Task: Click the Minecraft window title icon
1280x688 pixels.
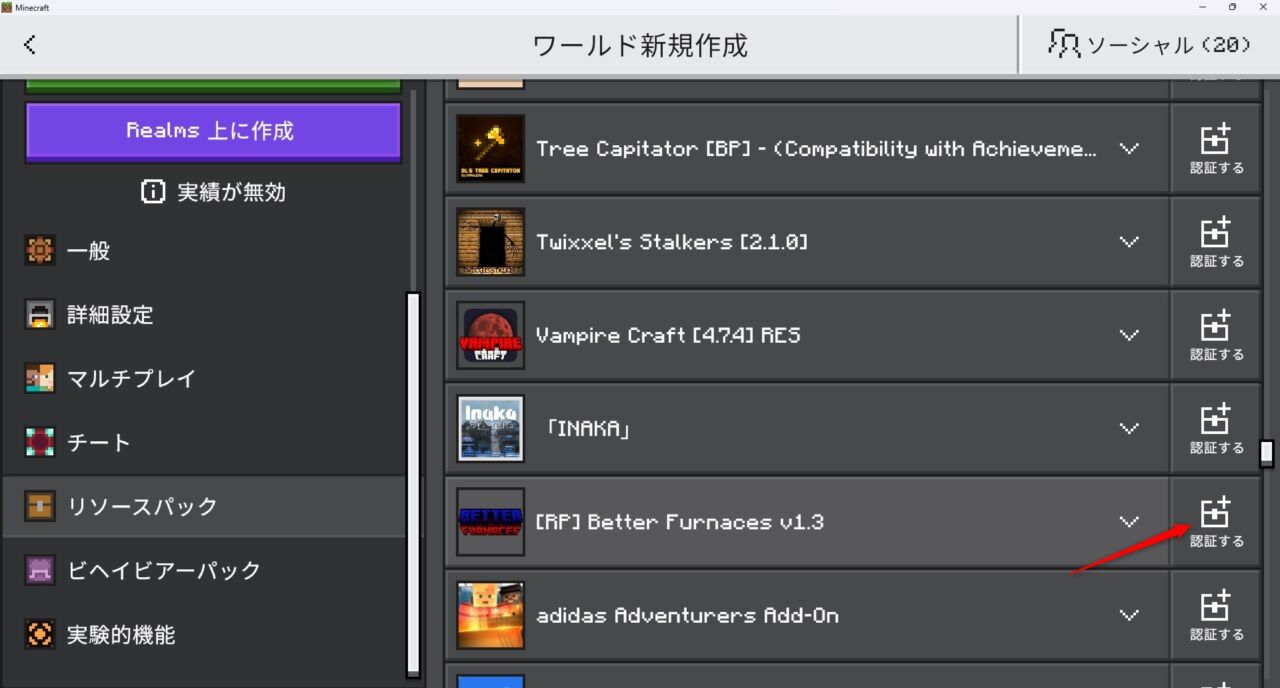Action: [x=7, y=7]
